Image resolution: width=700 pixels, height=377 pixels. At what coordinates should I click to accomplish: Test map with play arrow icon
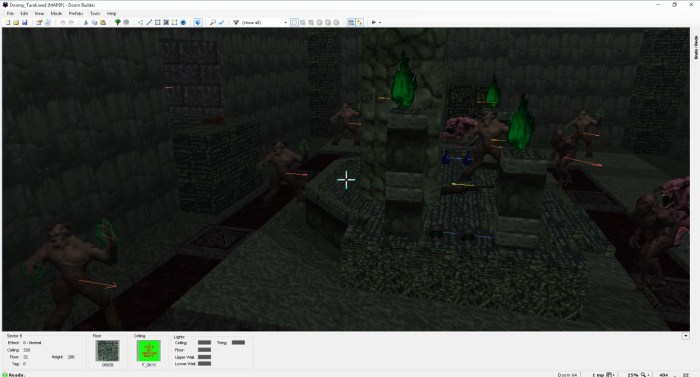pos(374,22)
